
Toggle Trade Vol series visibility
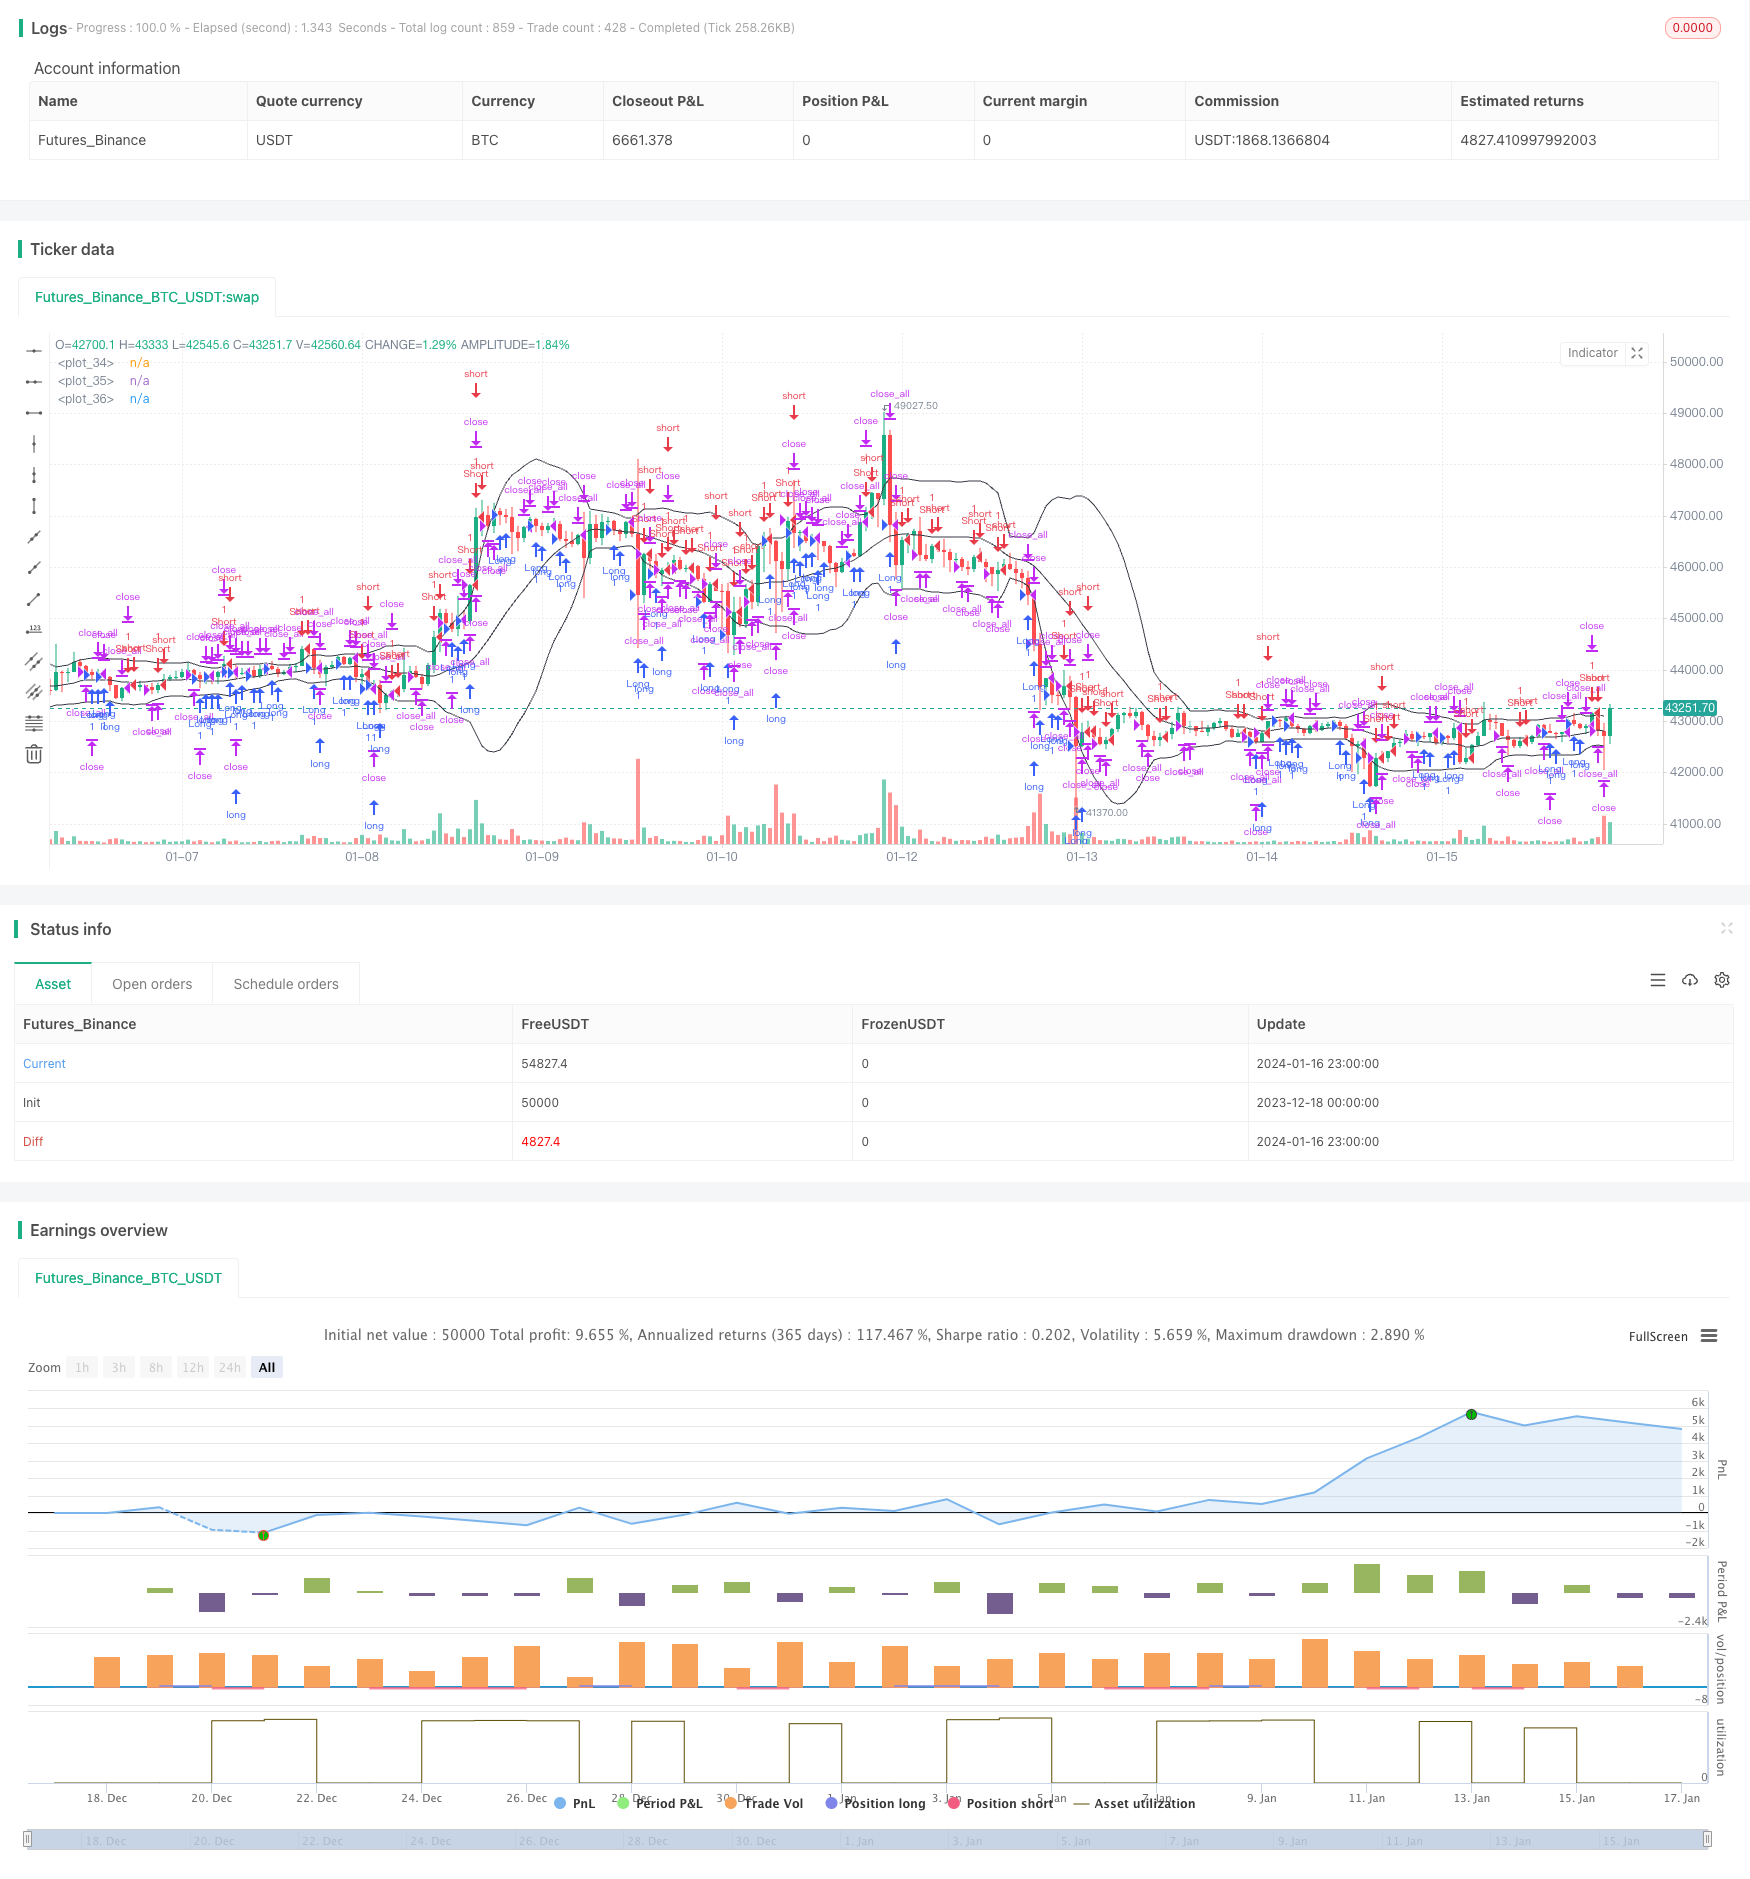(x=764, y=1803)
